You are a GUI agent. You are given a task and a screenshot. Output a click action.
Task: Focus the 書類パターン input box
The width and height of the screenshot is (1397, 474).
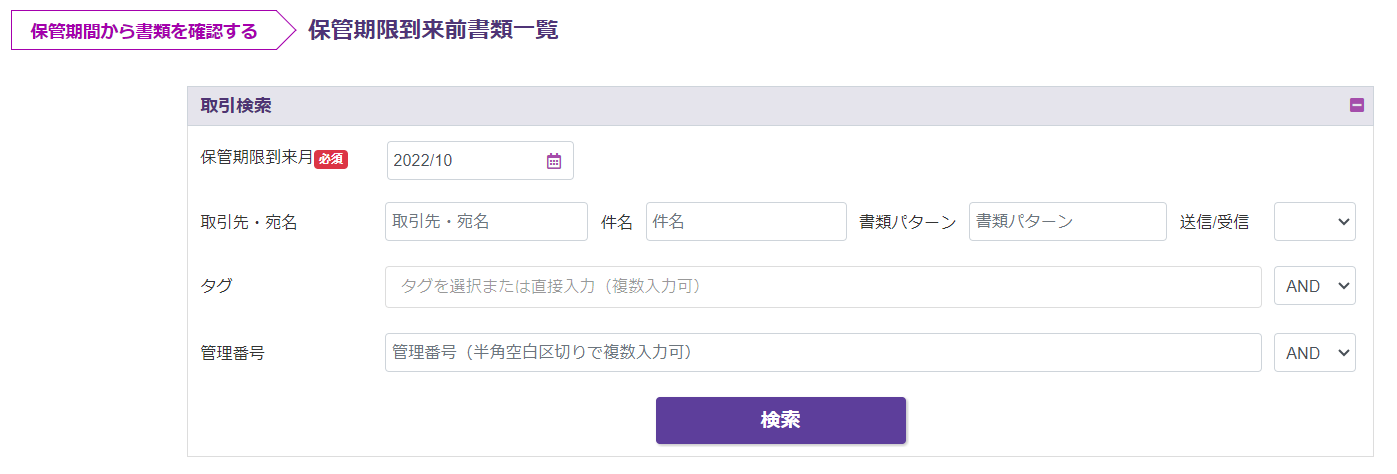point(1067,222)
